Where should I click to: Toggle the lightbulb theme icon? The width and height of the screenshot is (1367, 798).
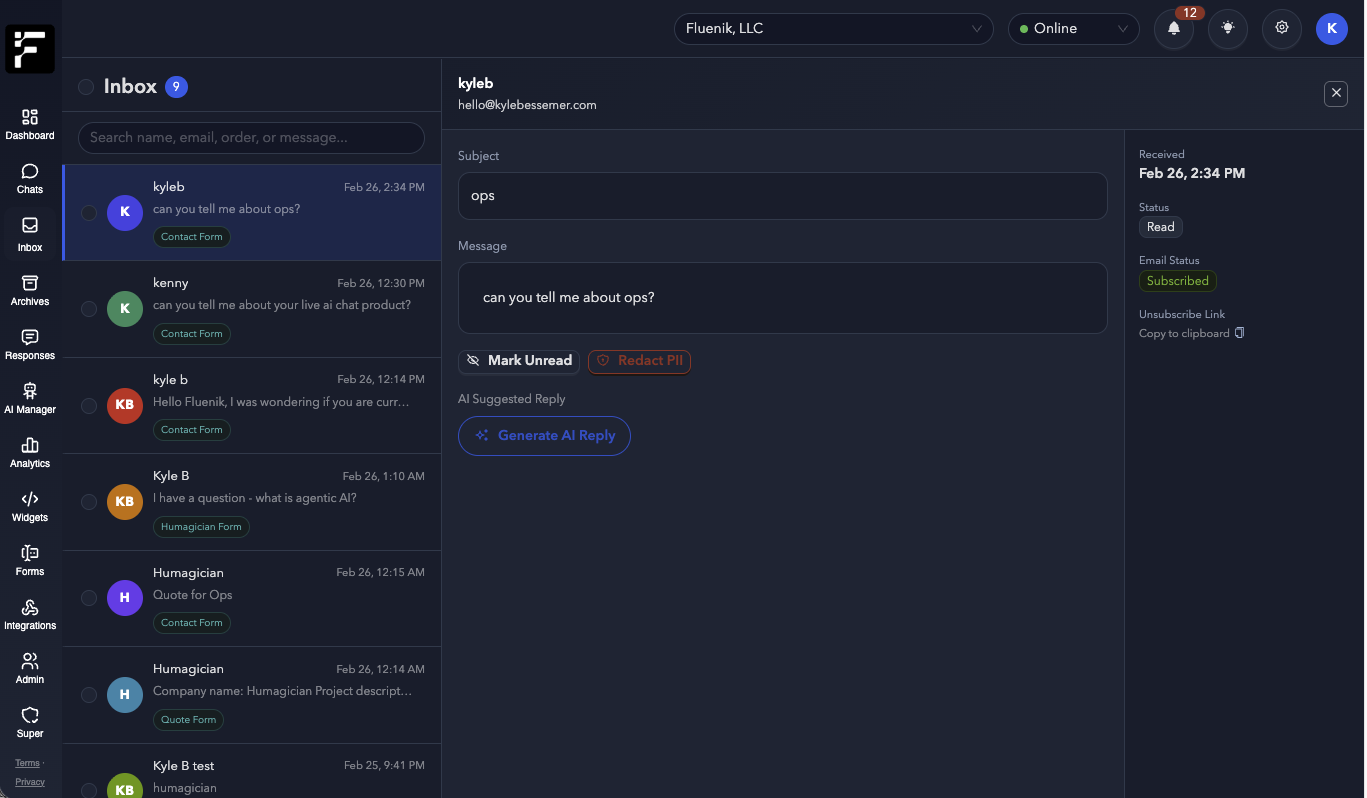point(1228,29)
